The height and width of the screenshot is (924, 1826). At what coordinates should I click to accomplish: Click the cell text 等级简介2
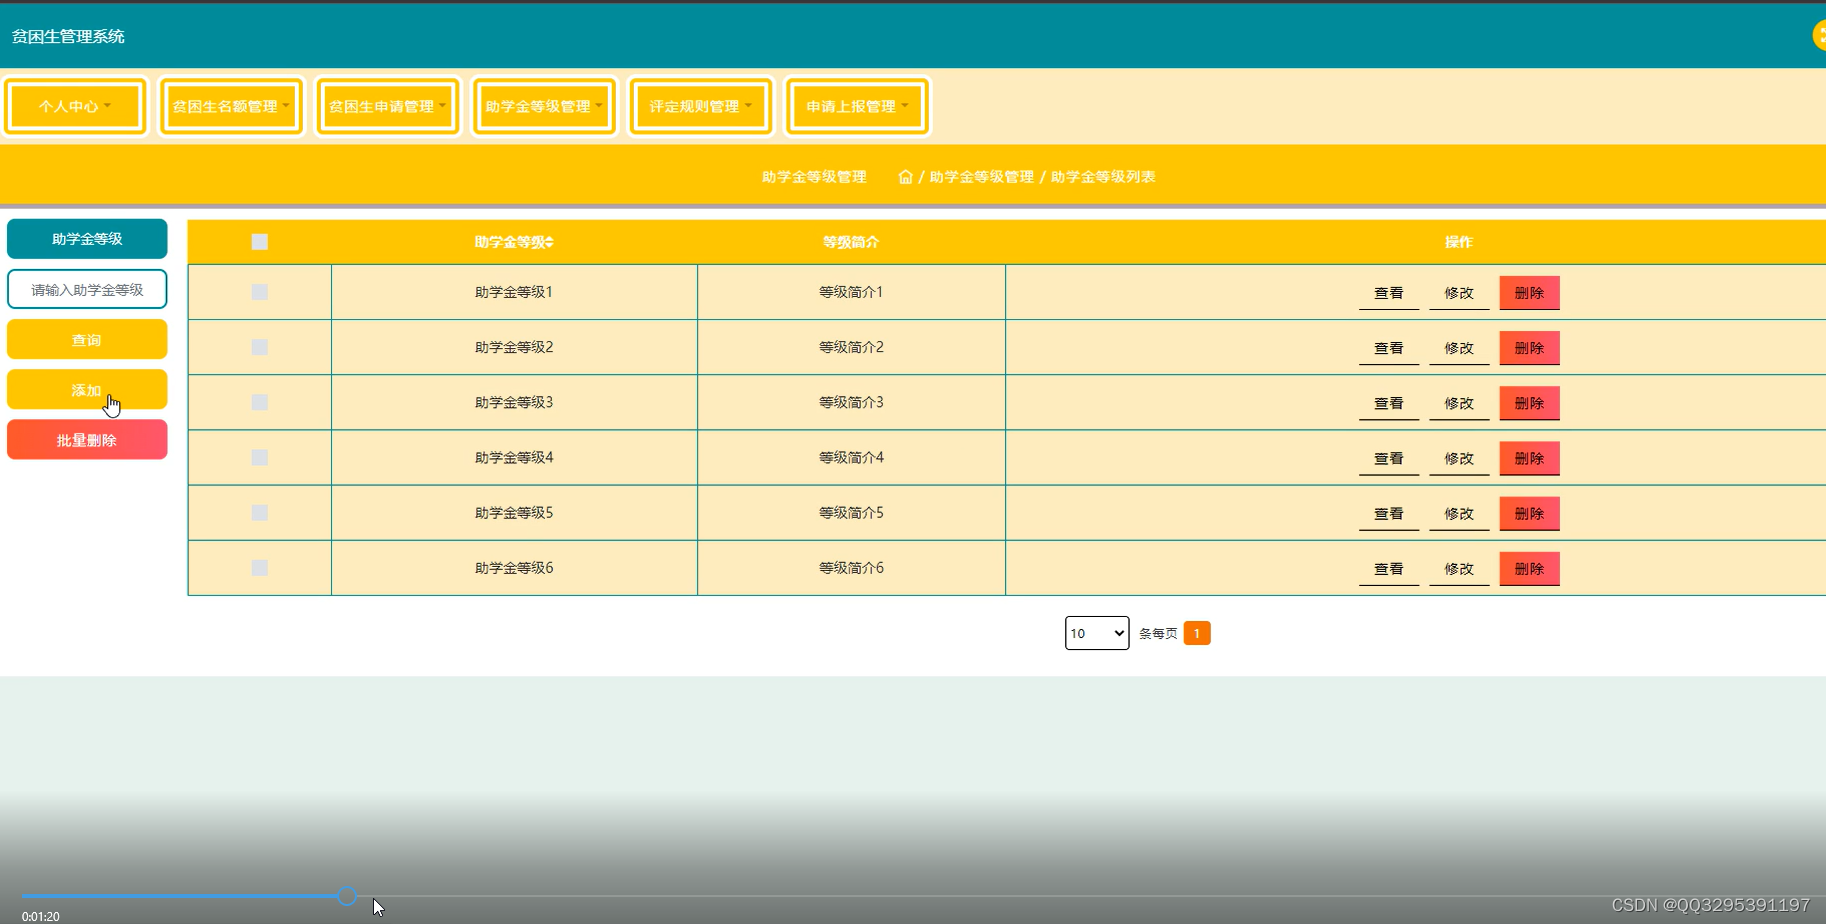pos(851,347)
